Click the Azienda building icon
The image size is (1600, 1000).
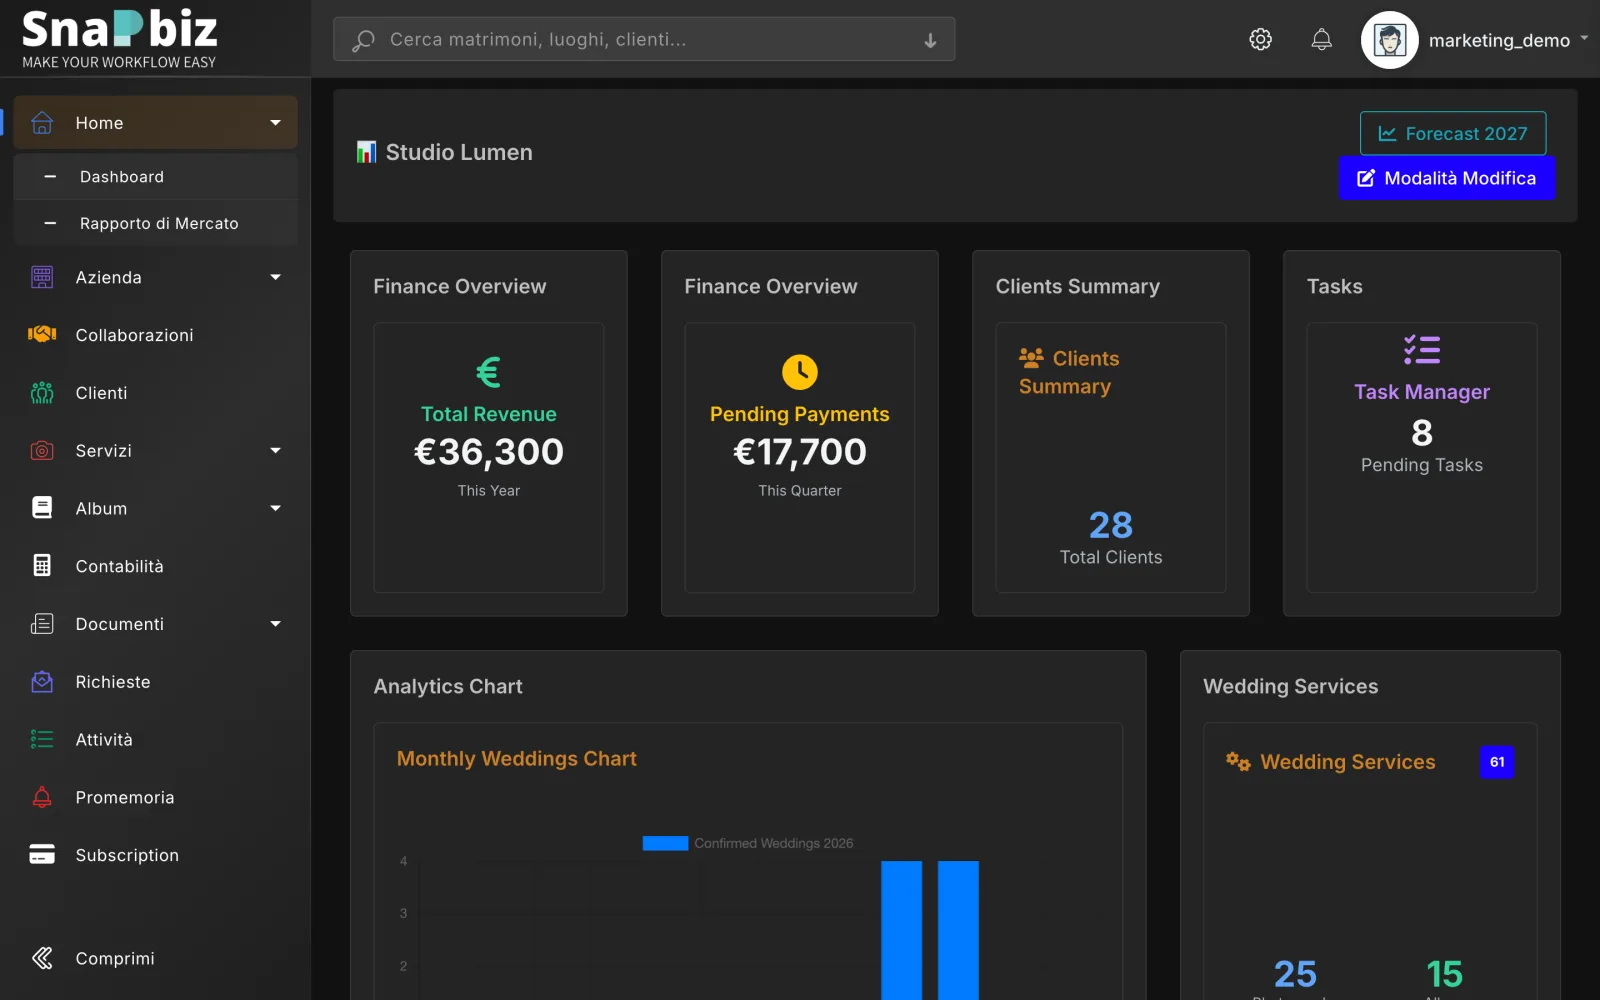pyautogui.click(x=42, y=277)
